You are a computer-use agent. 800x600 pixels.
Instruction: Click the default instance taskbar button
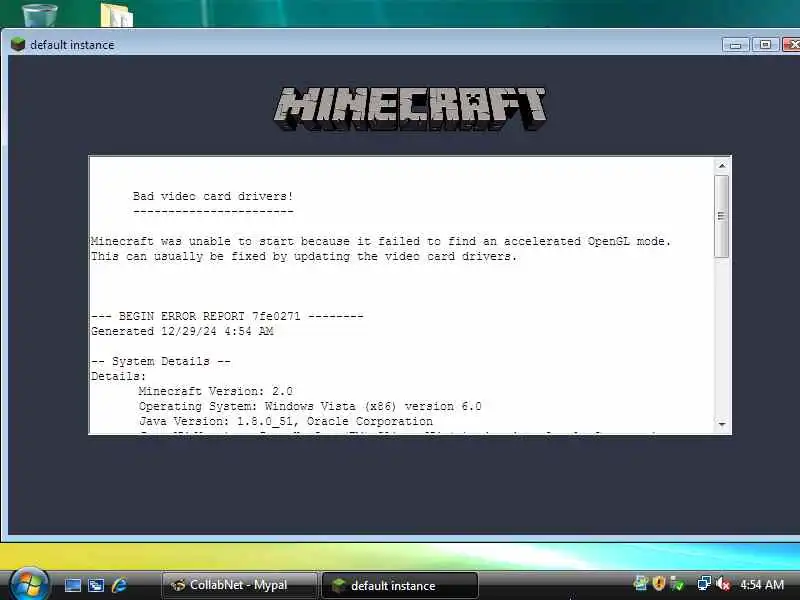tap(400, 585)
